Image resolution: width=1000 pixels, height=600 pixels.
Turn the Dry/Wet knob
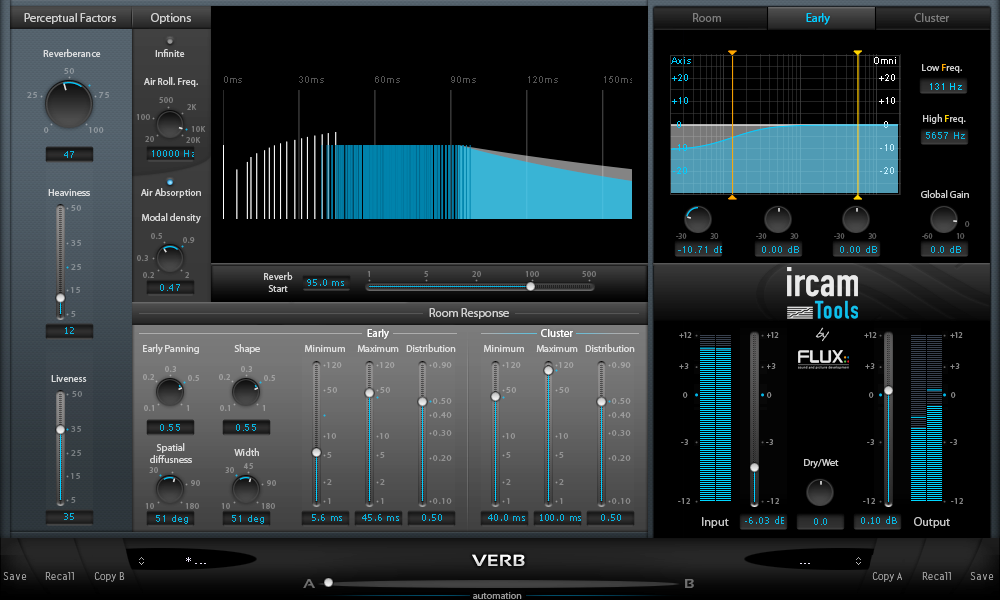pos(820,492)
